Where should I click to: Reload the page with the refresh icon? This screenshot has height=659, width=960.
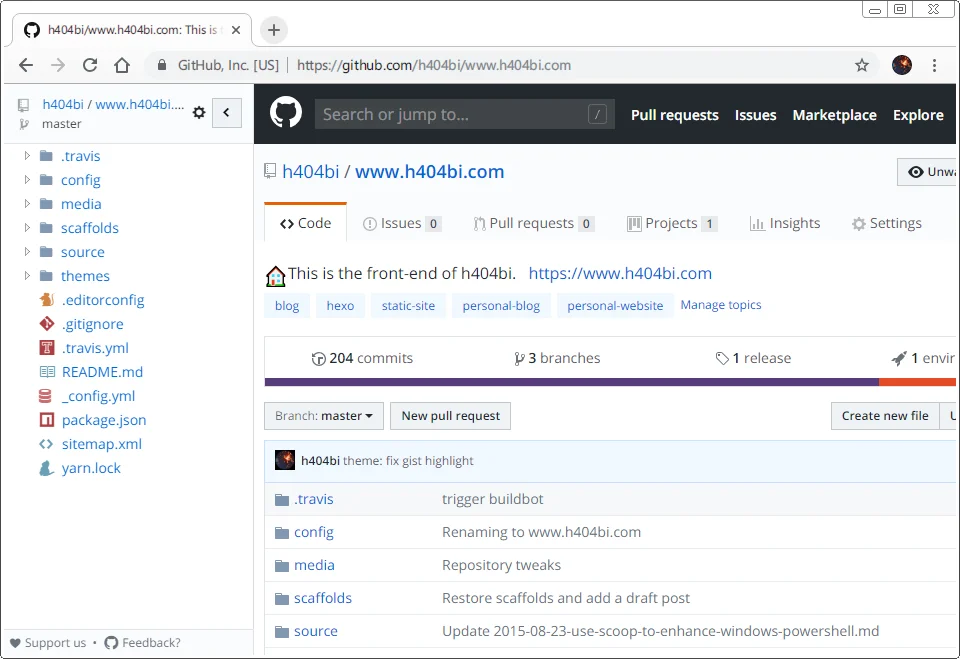90,65
